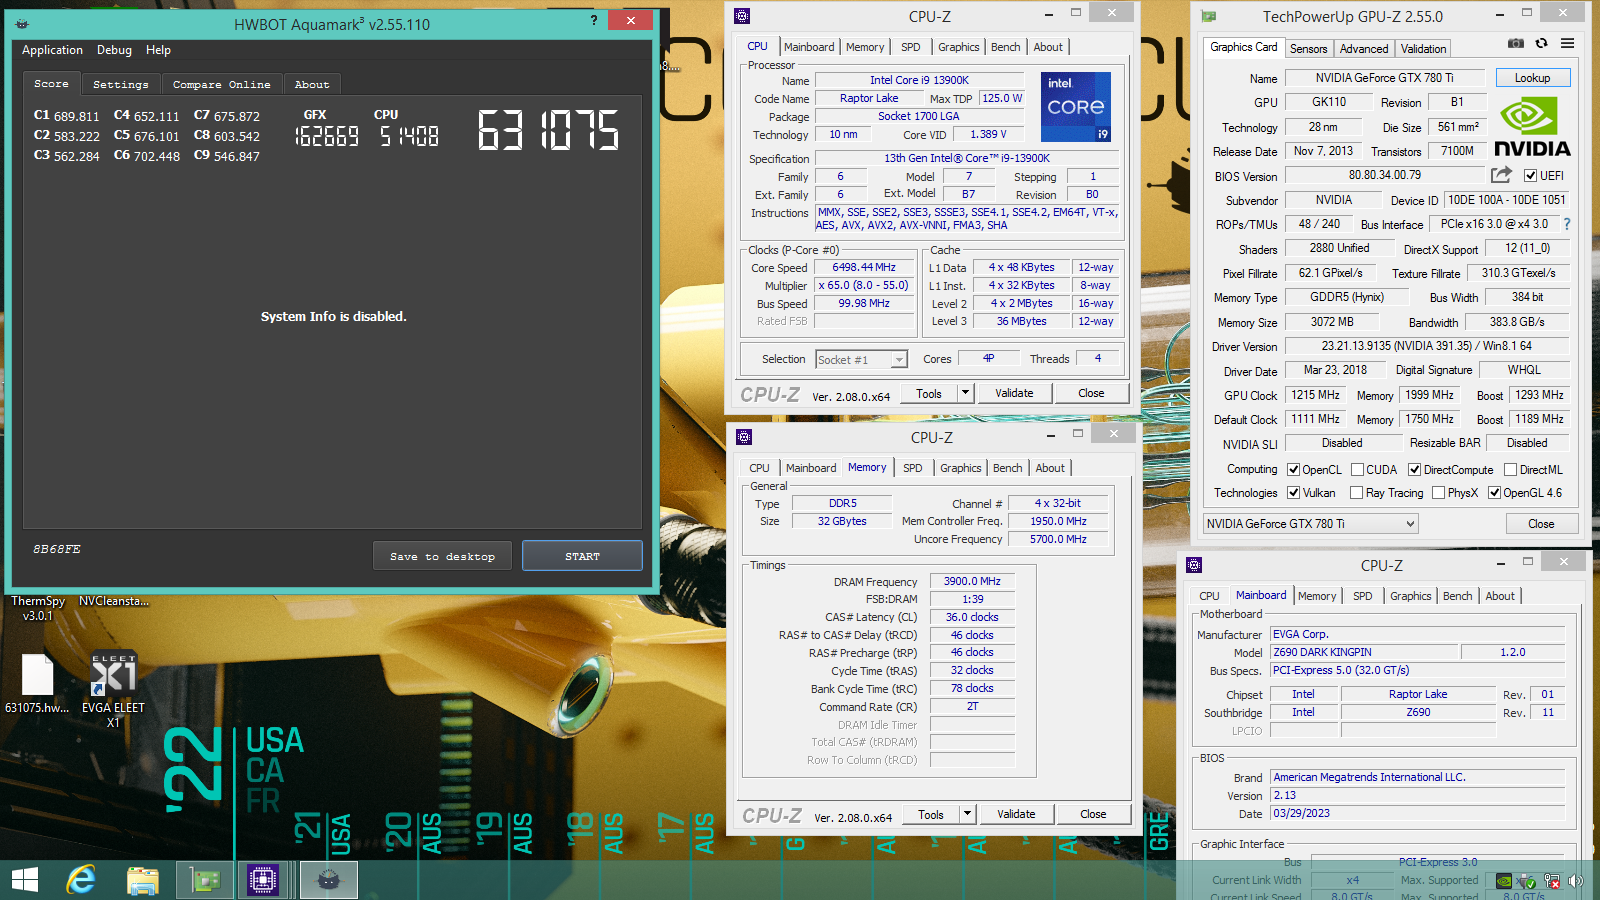
Task: Click the Bus Interface question mark in GPU-Z
Action: tap(1567, 224)
